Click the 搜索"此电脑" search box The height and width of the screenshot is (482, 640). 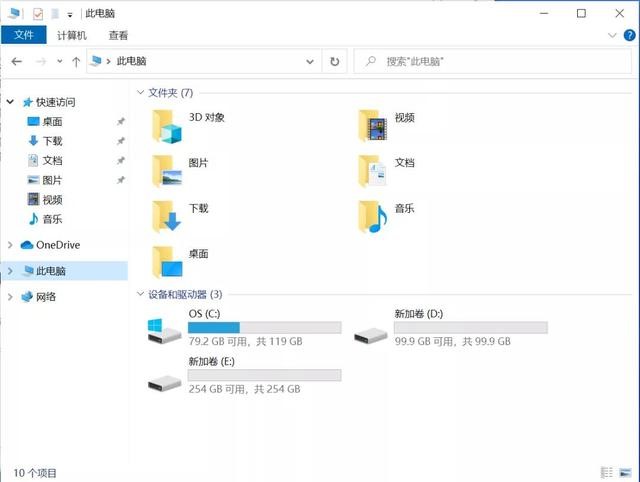pos(493,62)
